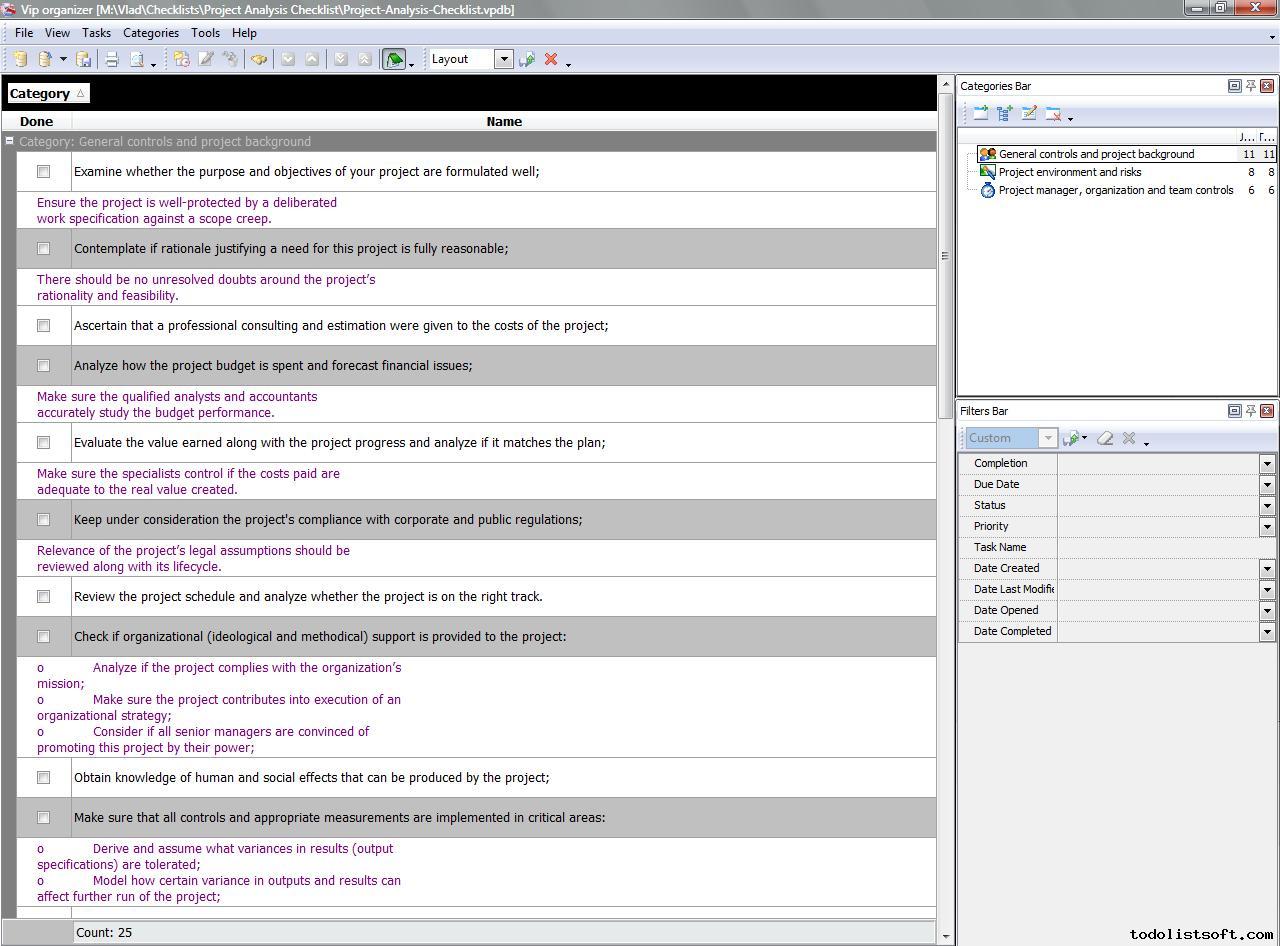Open the Categories menu
Image resolution: width=1280 pixels, height=946 pixels.
[x=150, y=33]
